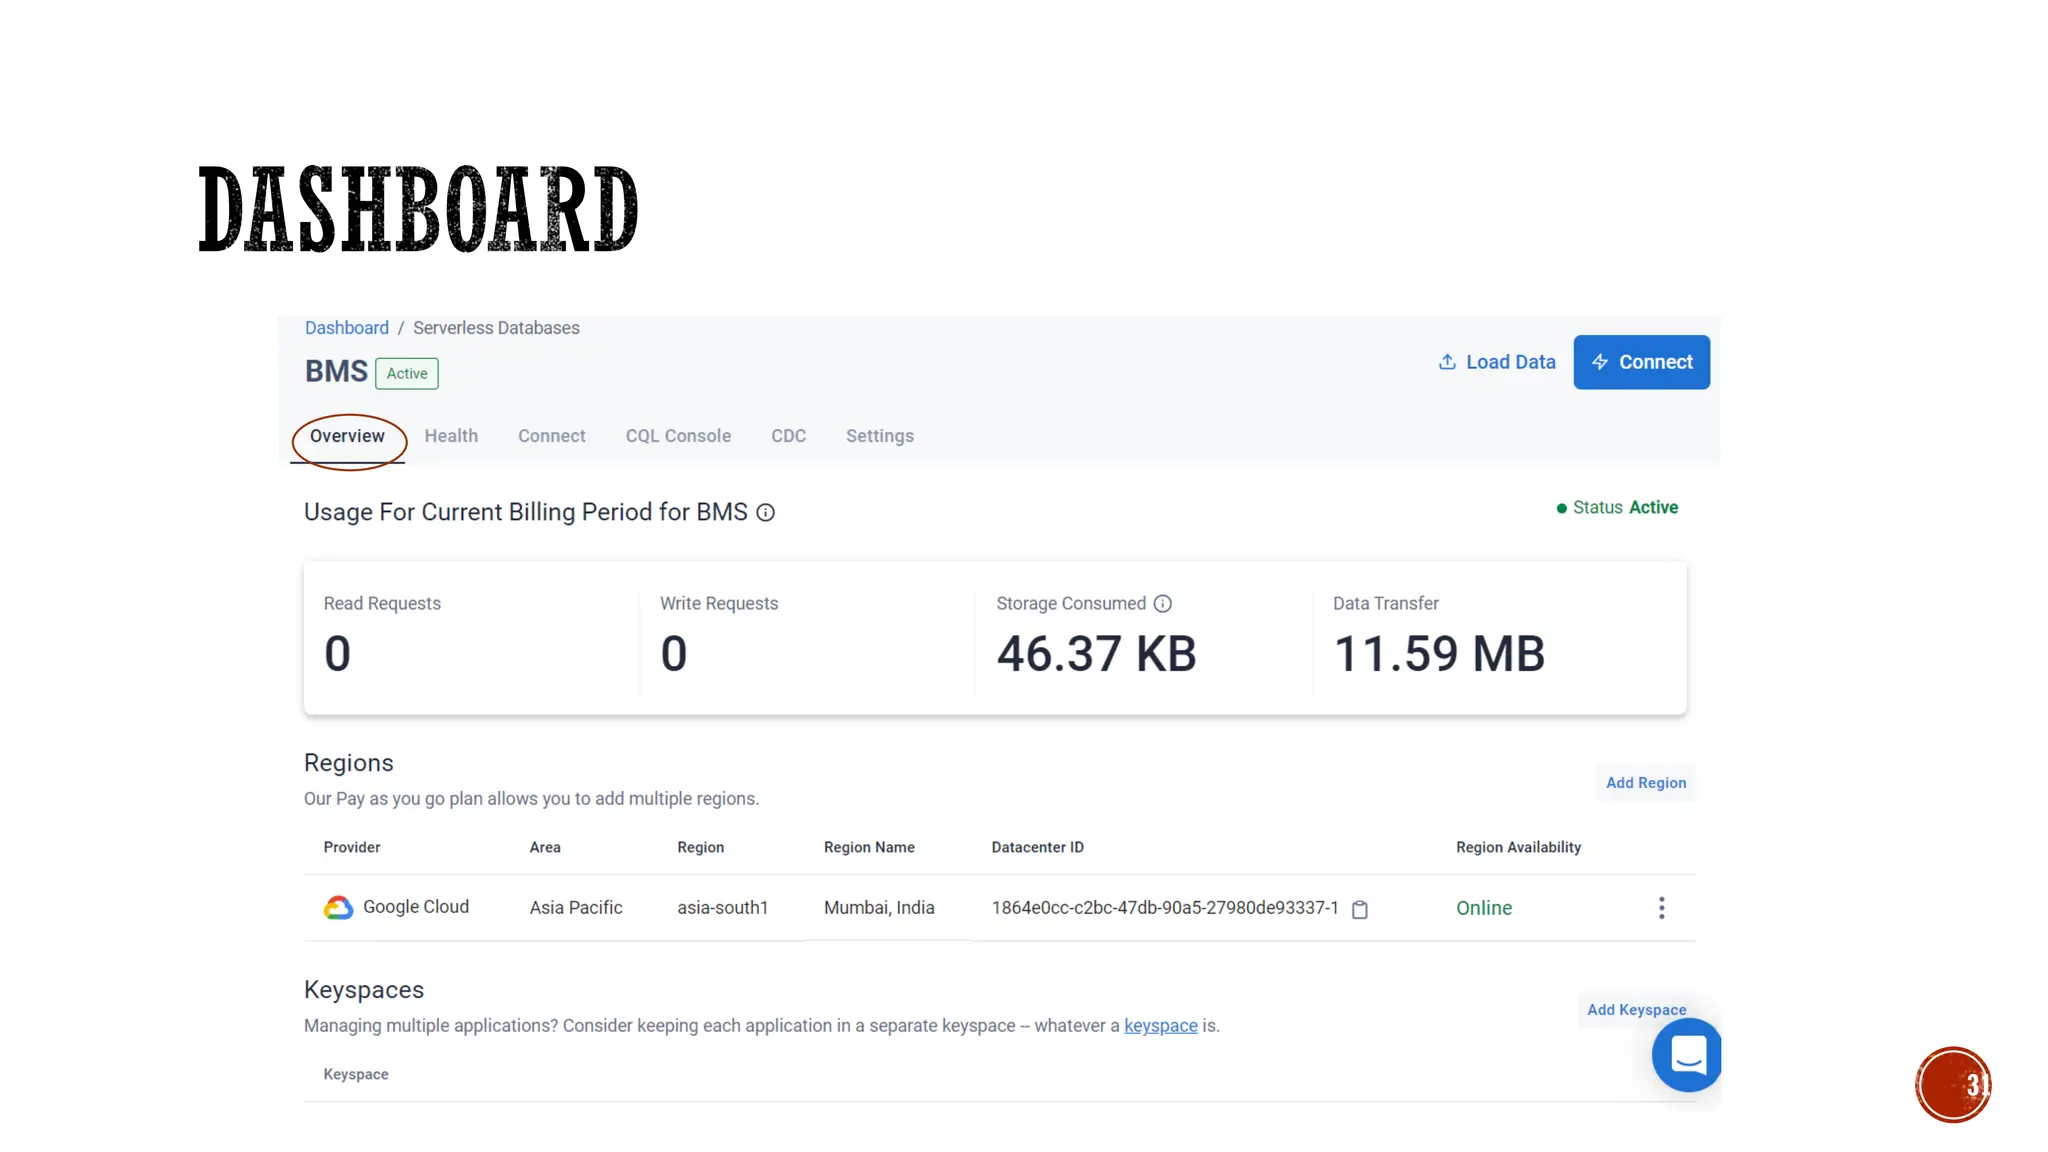Viewport: 2048px width, 1152px height.
Task: Select the CDC tab
Action: click(788, 436)
